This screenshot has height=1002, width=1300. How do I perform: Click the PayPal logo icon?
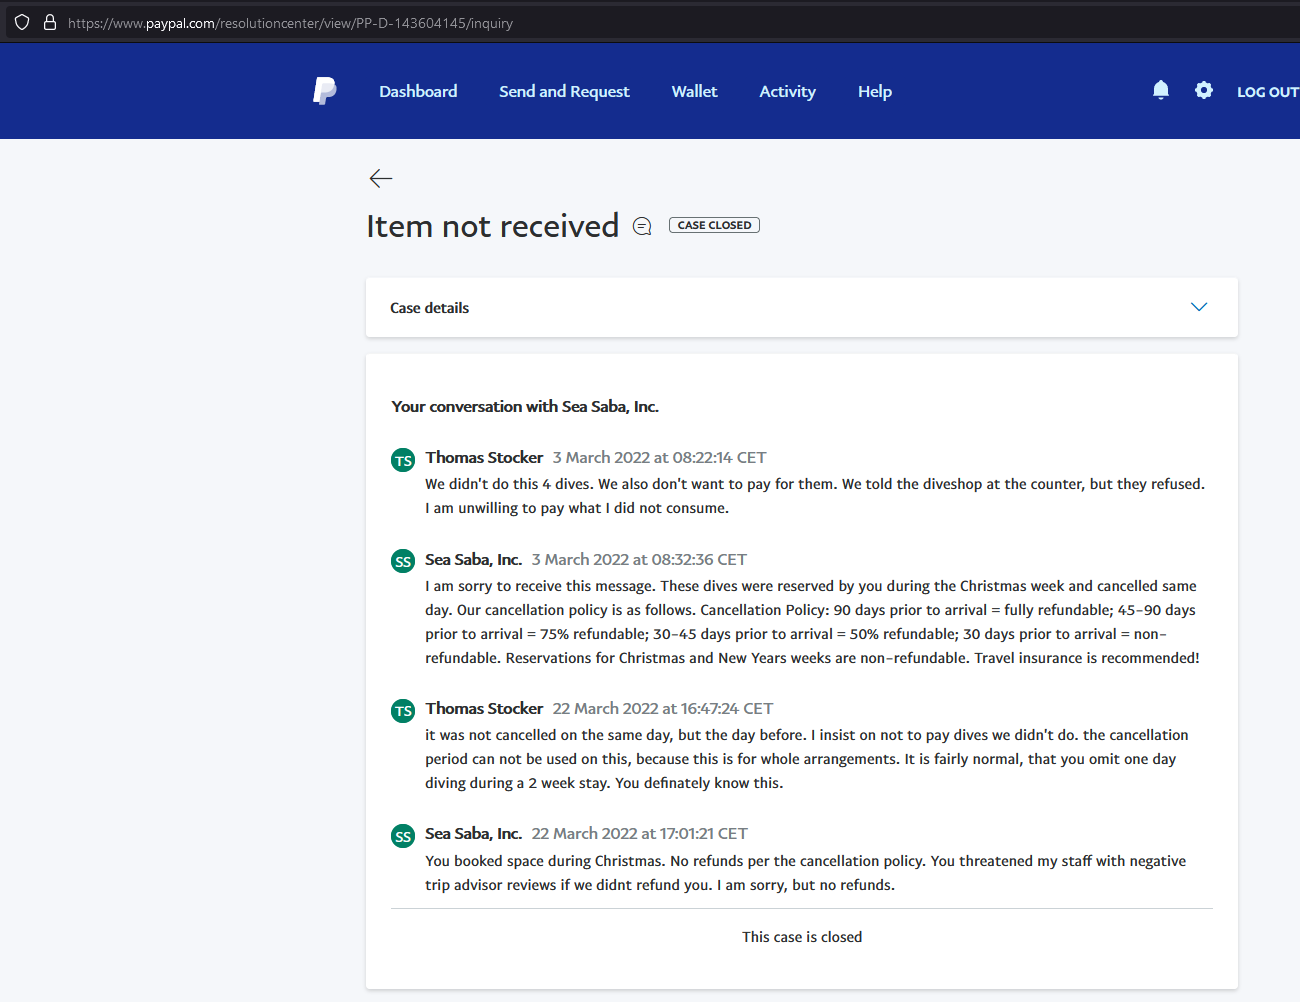click(324, 91)
